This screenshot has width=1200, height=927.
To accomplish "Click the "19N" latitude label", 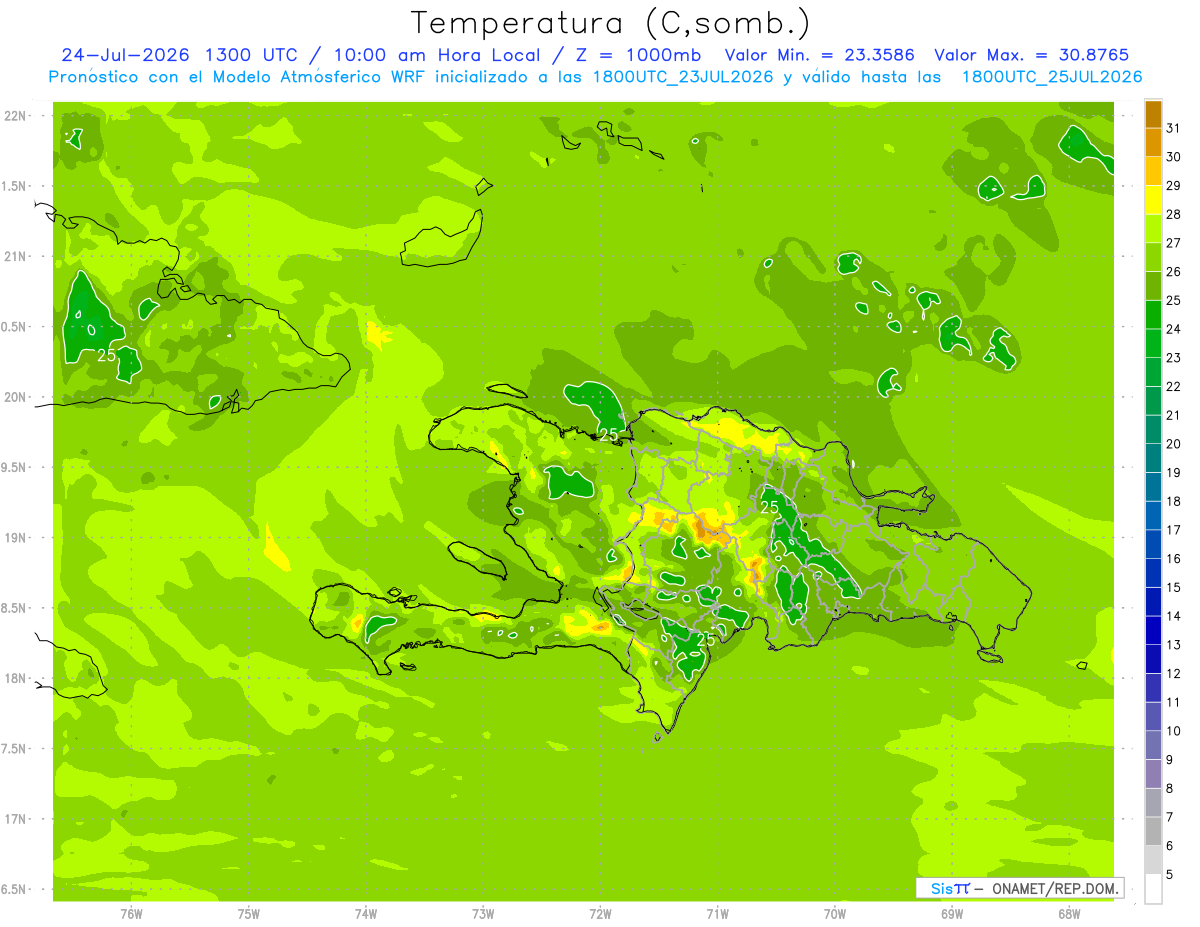I will (x=14, y=538).
